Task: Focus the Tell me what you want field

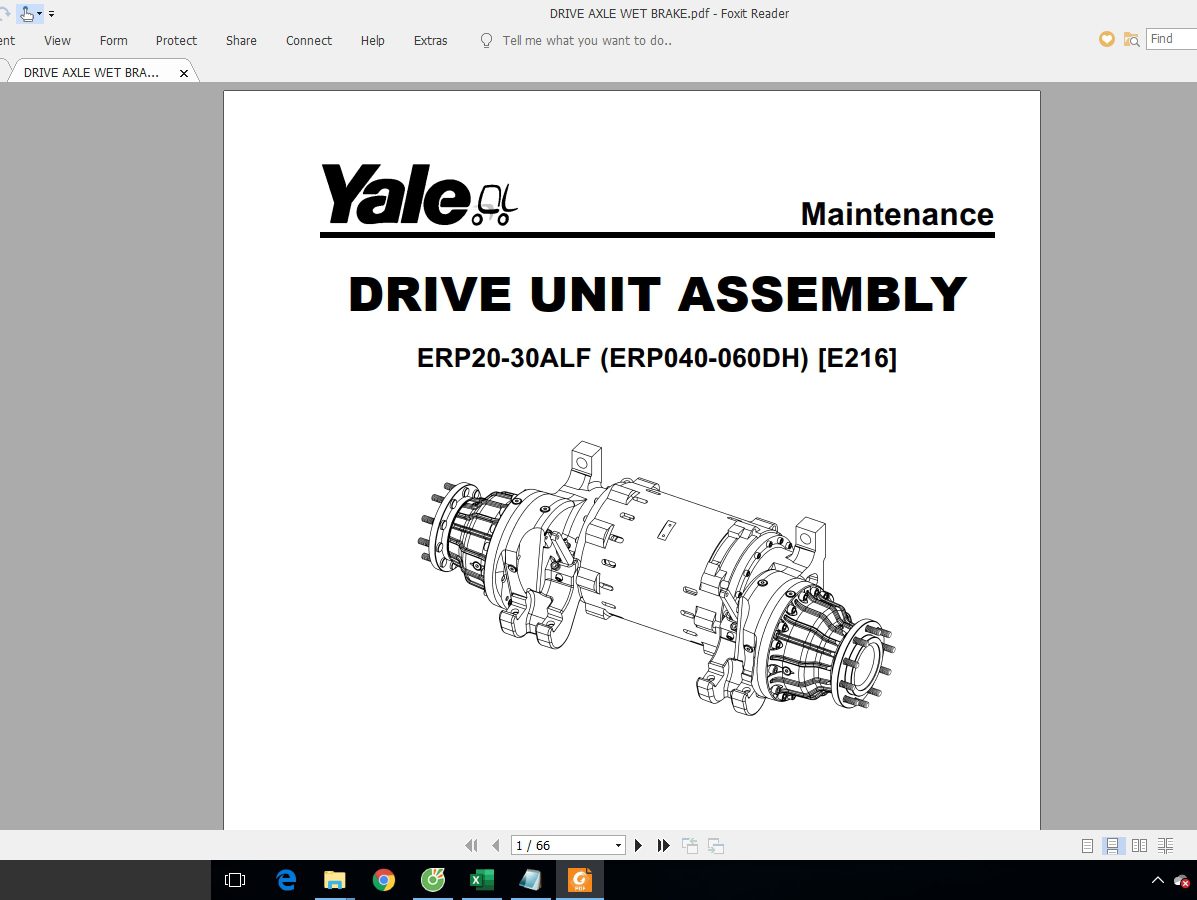Action: tap(587, 40)
